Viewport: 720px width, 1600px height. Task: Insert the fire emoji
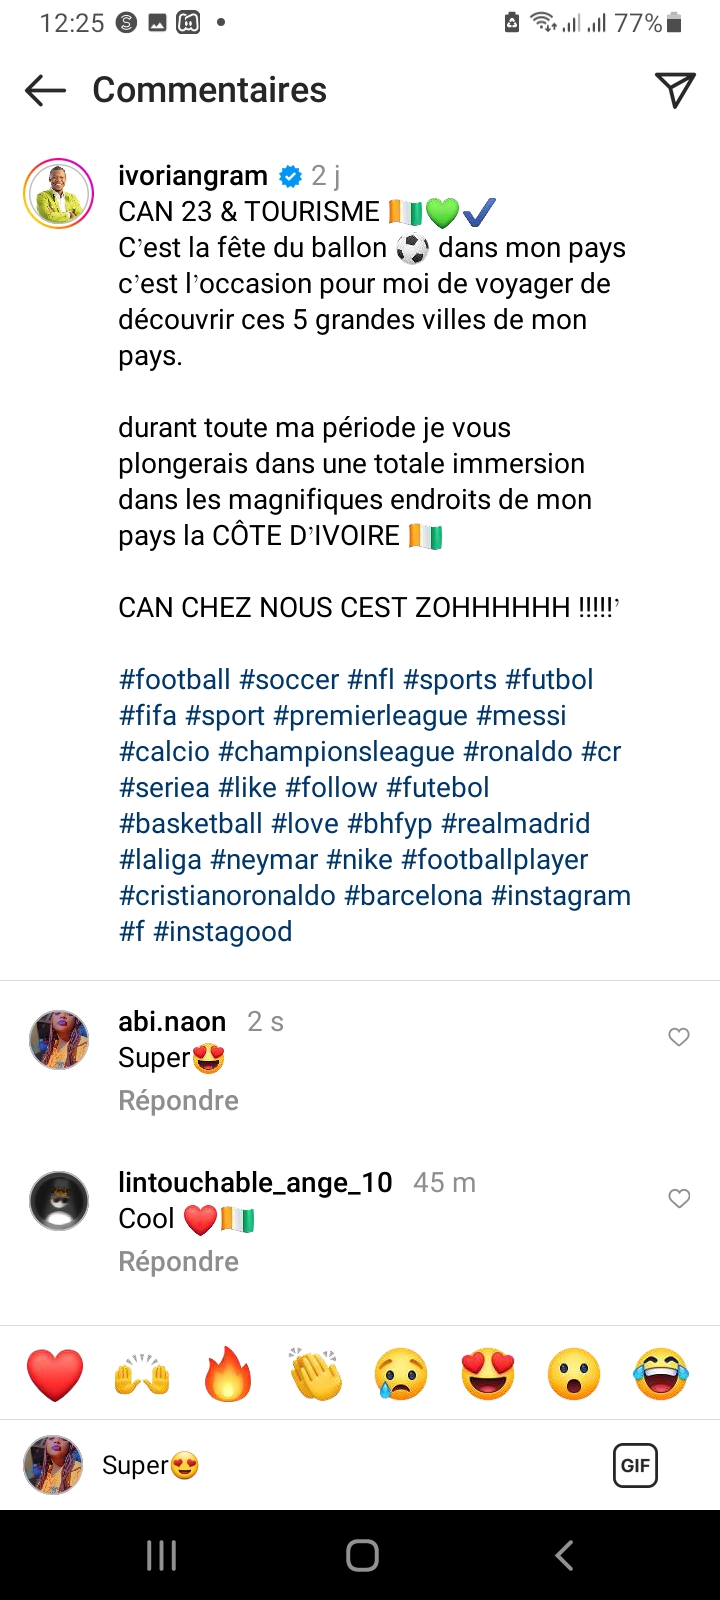[228, 1374]
